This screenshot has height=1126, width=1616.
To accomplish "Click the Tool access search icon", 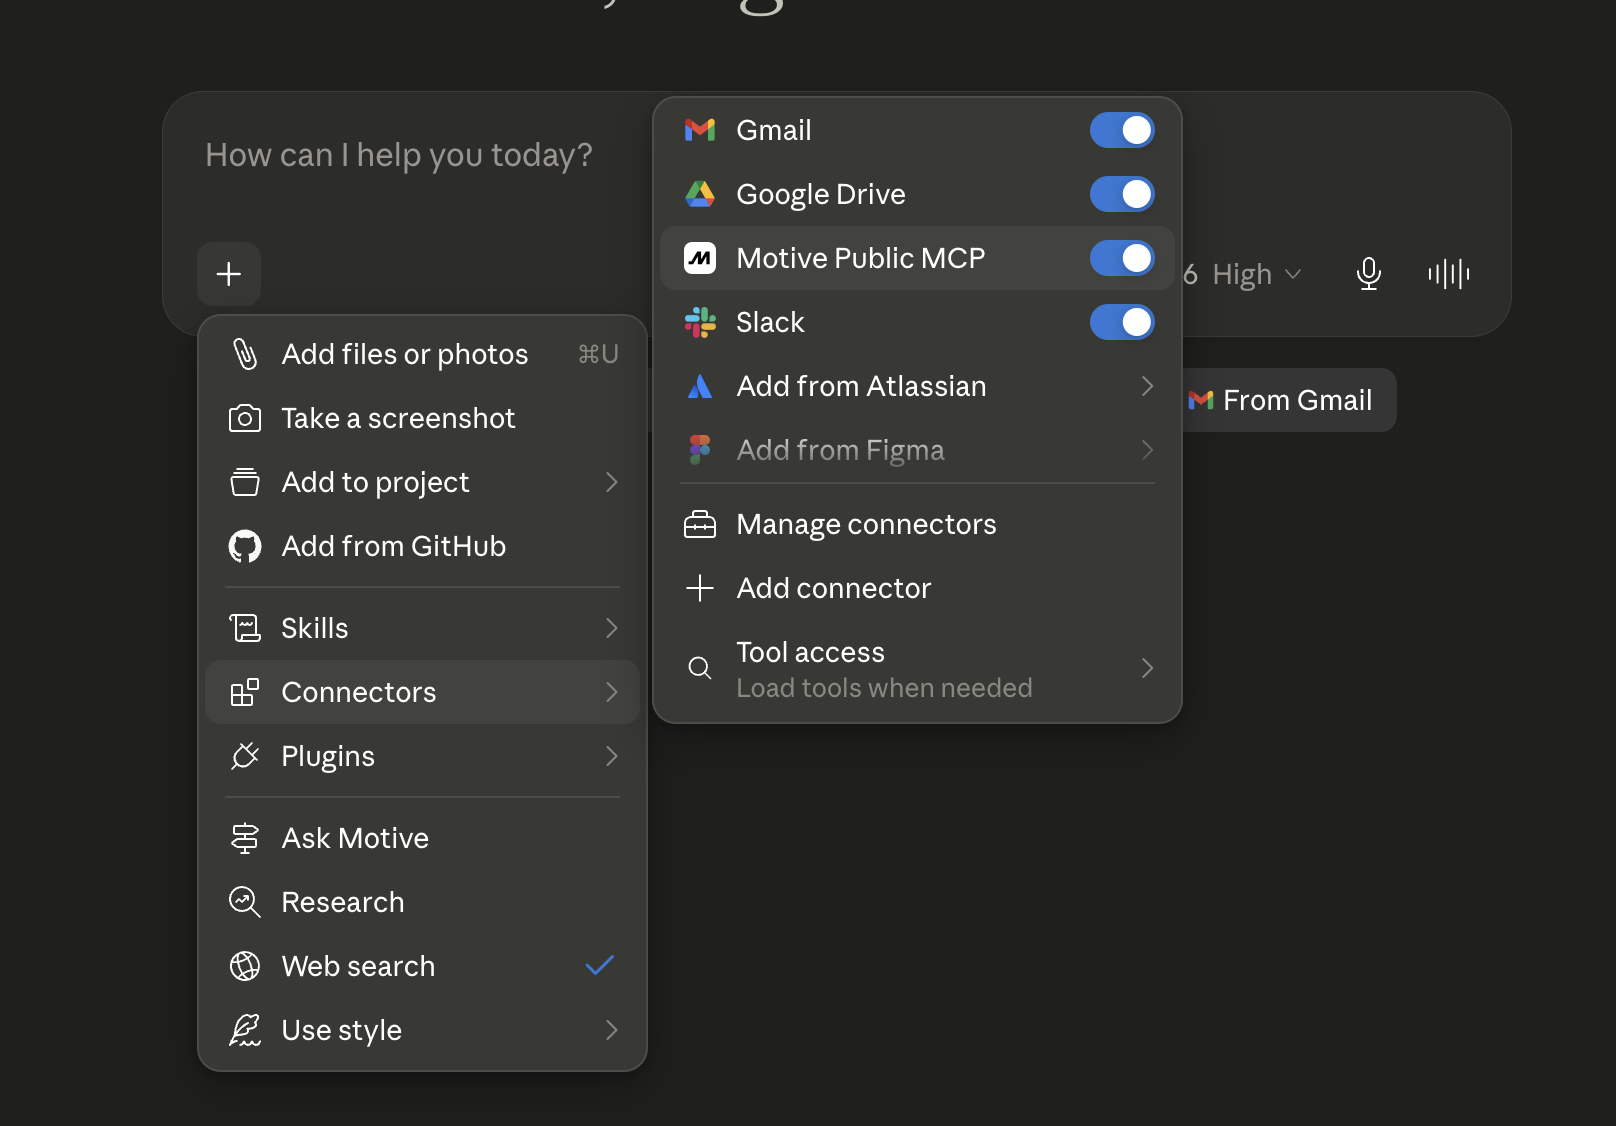I will (700, 668).
